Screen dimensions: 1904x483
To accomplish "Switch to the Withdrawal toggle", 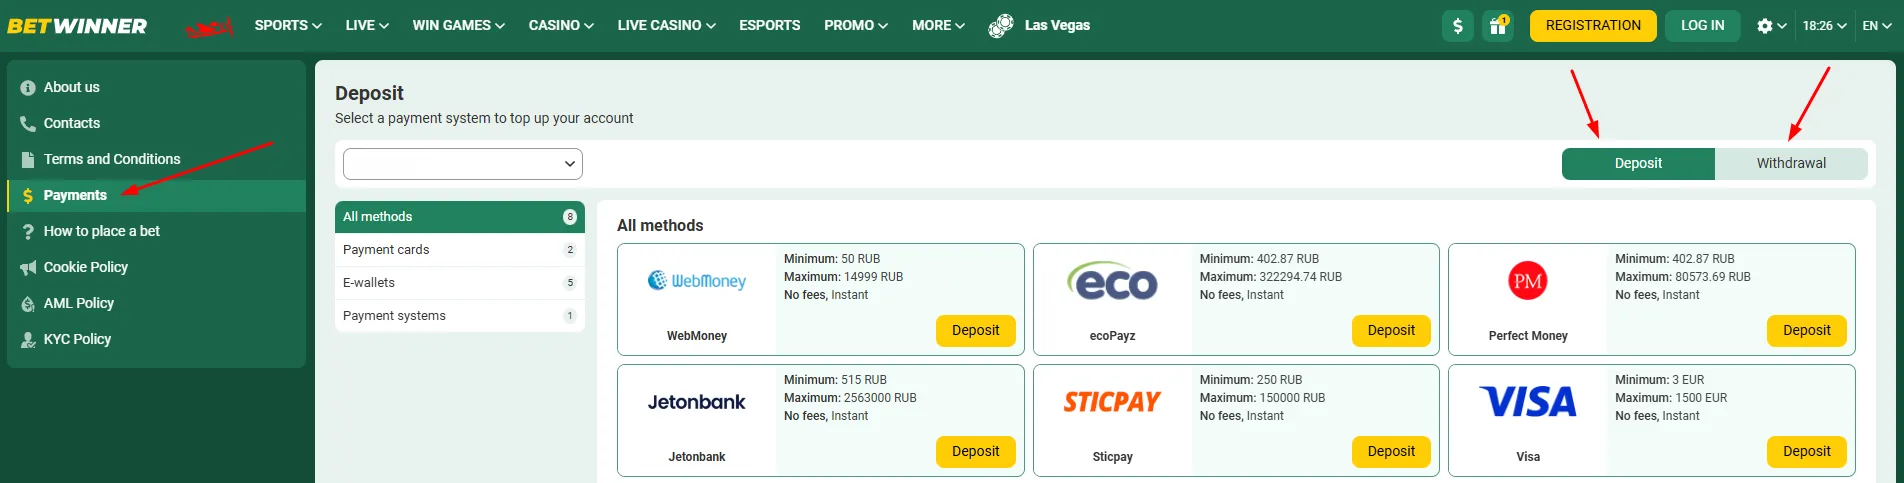I will [x=1790, y=163].
